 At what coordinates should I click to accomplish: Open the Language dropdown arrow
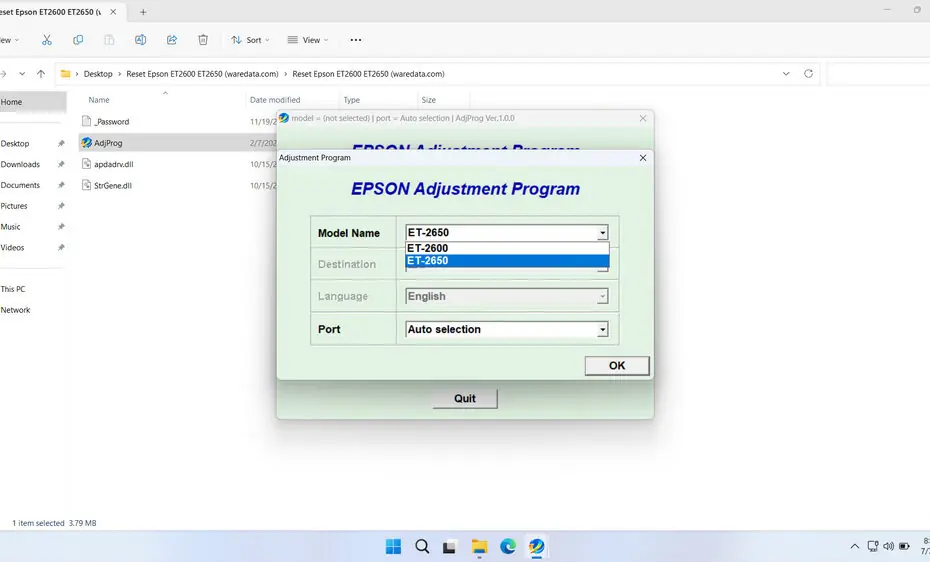coord(602,296)
